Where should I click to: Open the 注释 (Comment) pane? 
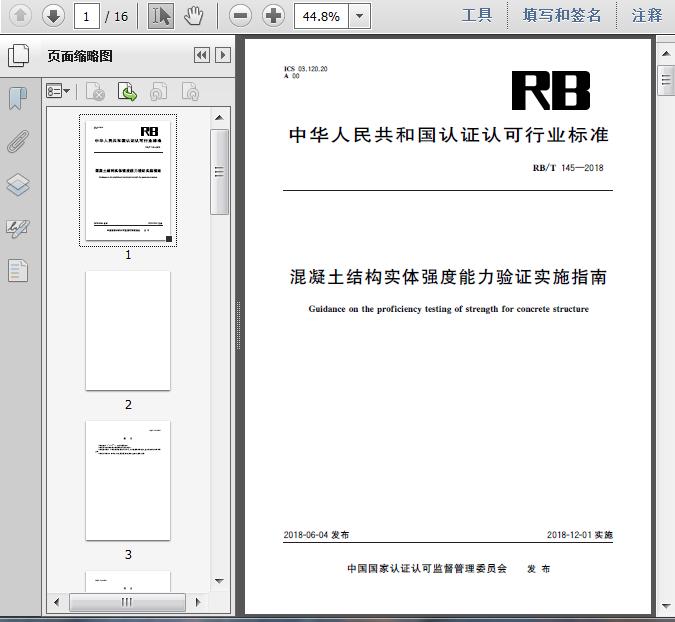[647, 15]
